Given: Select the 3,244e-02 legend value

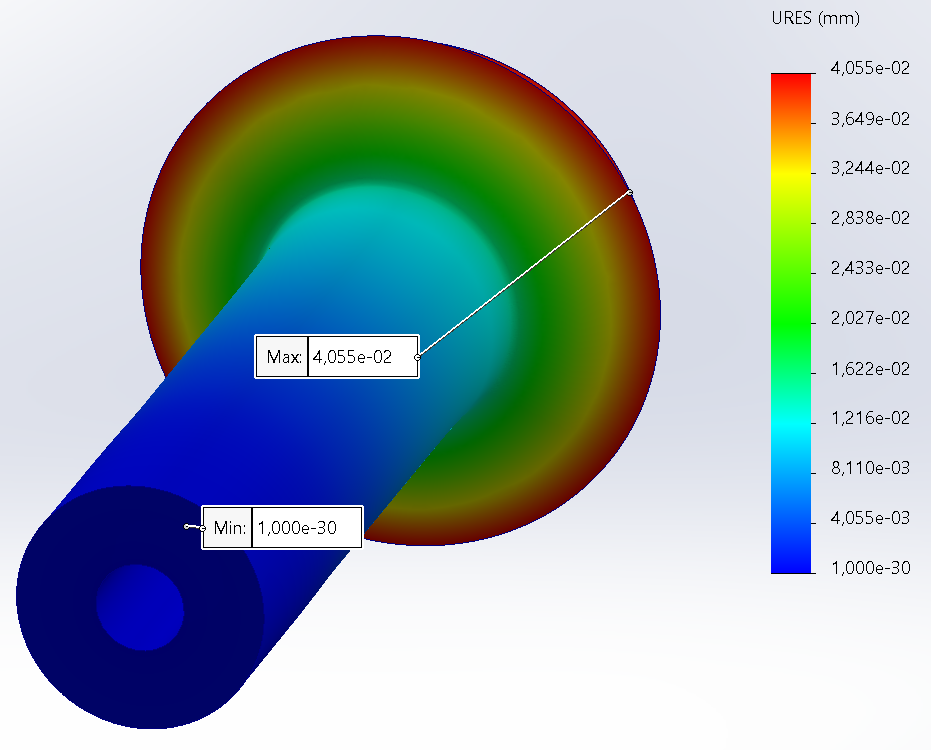Looking at the screenshot, I should pos(870,169).
